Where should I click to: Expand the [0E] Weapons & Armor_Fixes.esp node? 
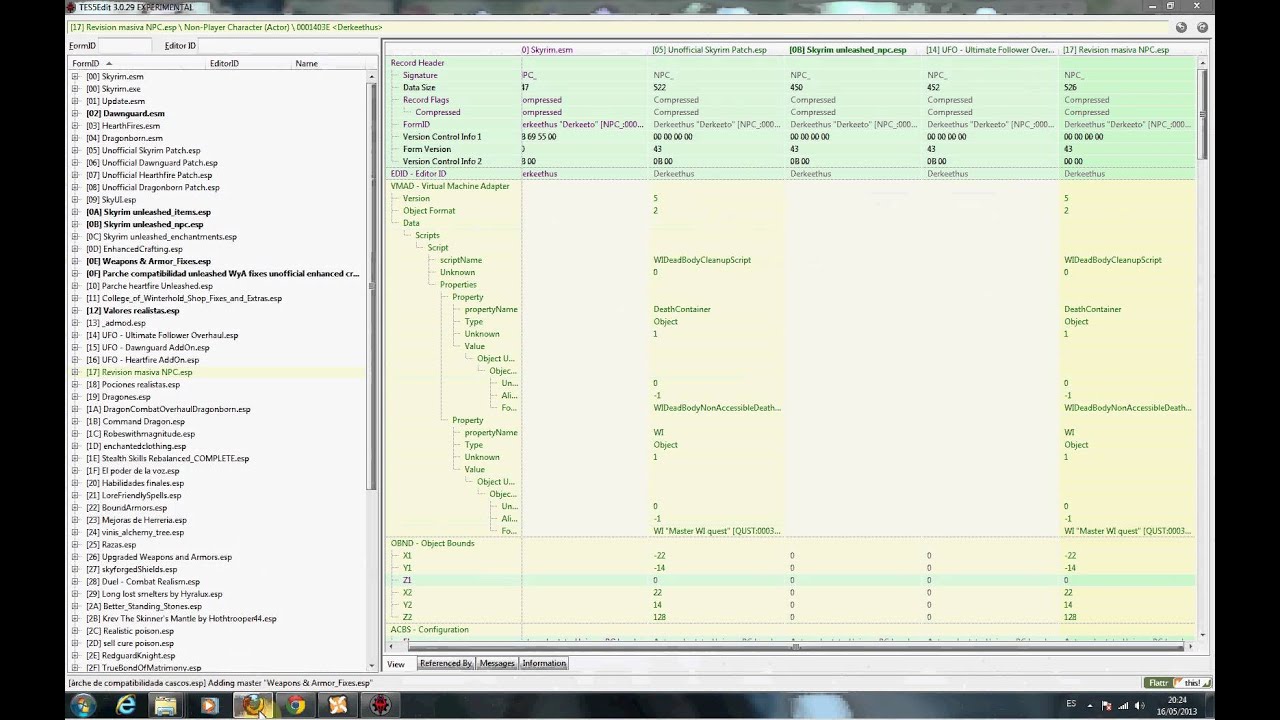point(75,261)
